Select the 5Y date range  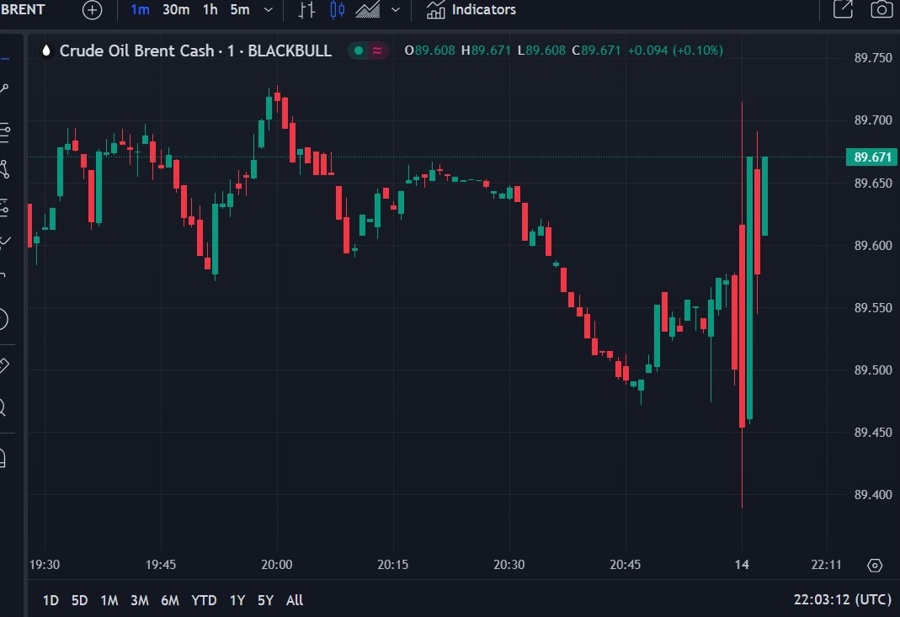(265, 600)
